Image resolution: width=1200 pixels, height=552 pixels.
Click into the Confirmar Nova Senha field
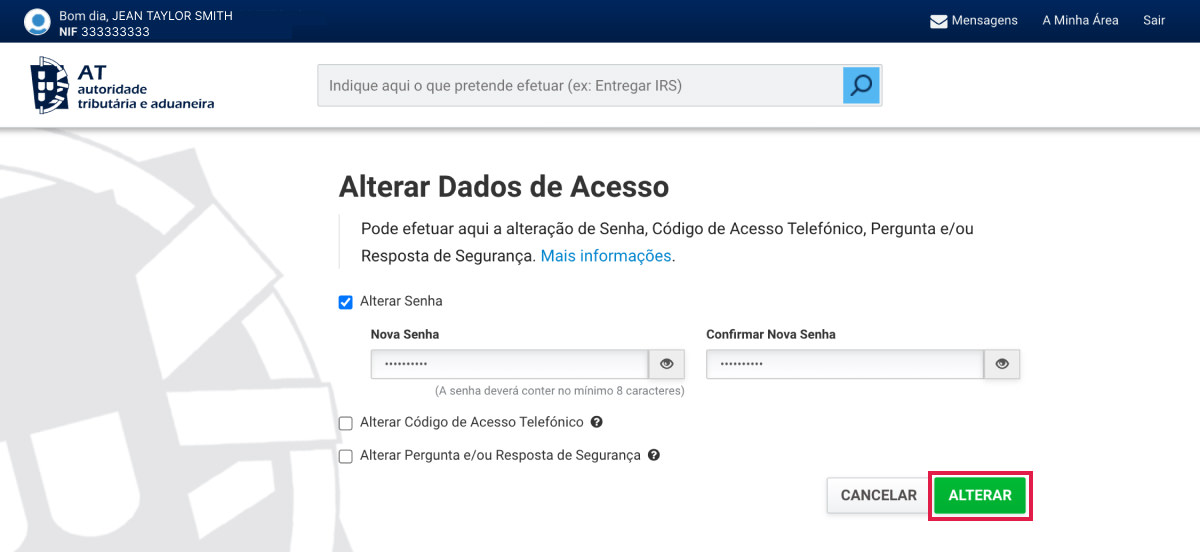[845, 364]
